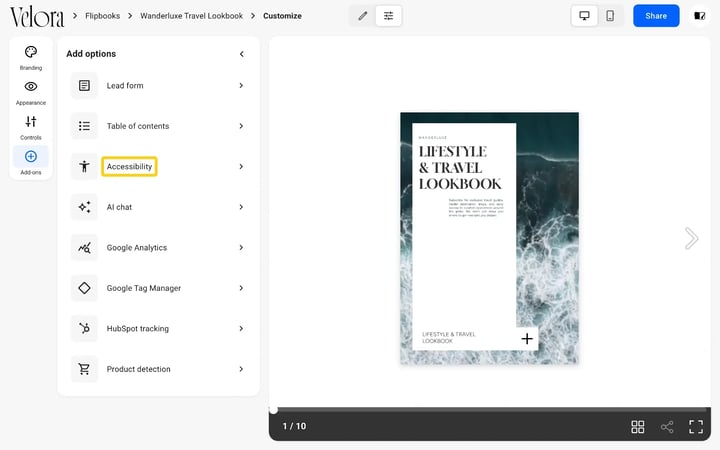
Task: Expand AI chat chevron
Action: pos(241,207)
